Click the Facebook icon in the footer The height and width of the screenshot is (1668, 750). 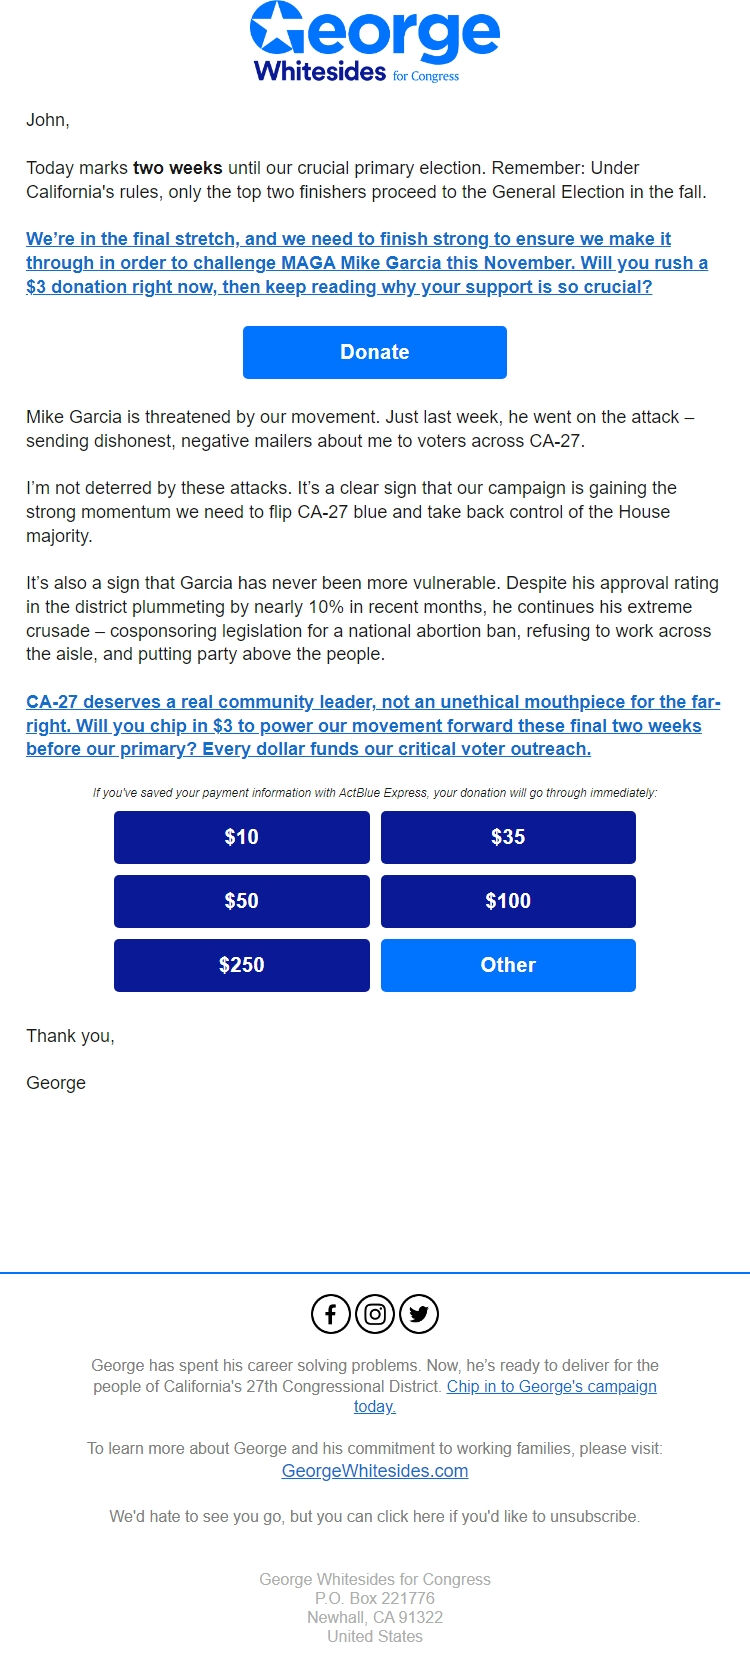[x=330, y=1314]
